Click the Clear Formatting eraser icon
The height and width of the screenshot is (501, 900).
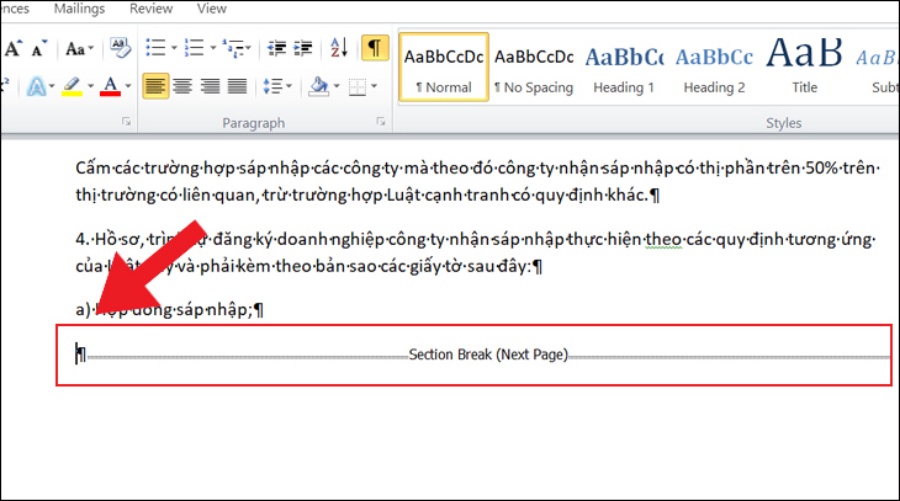[x=120, y=48]
